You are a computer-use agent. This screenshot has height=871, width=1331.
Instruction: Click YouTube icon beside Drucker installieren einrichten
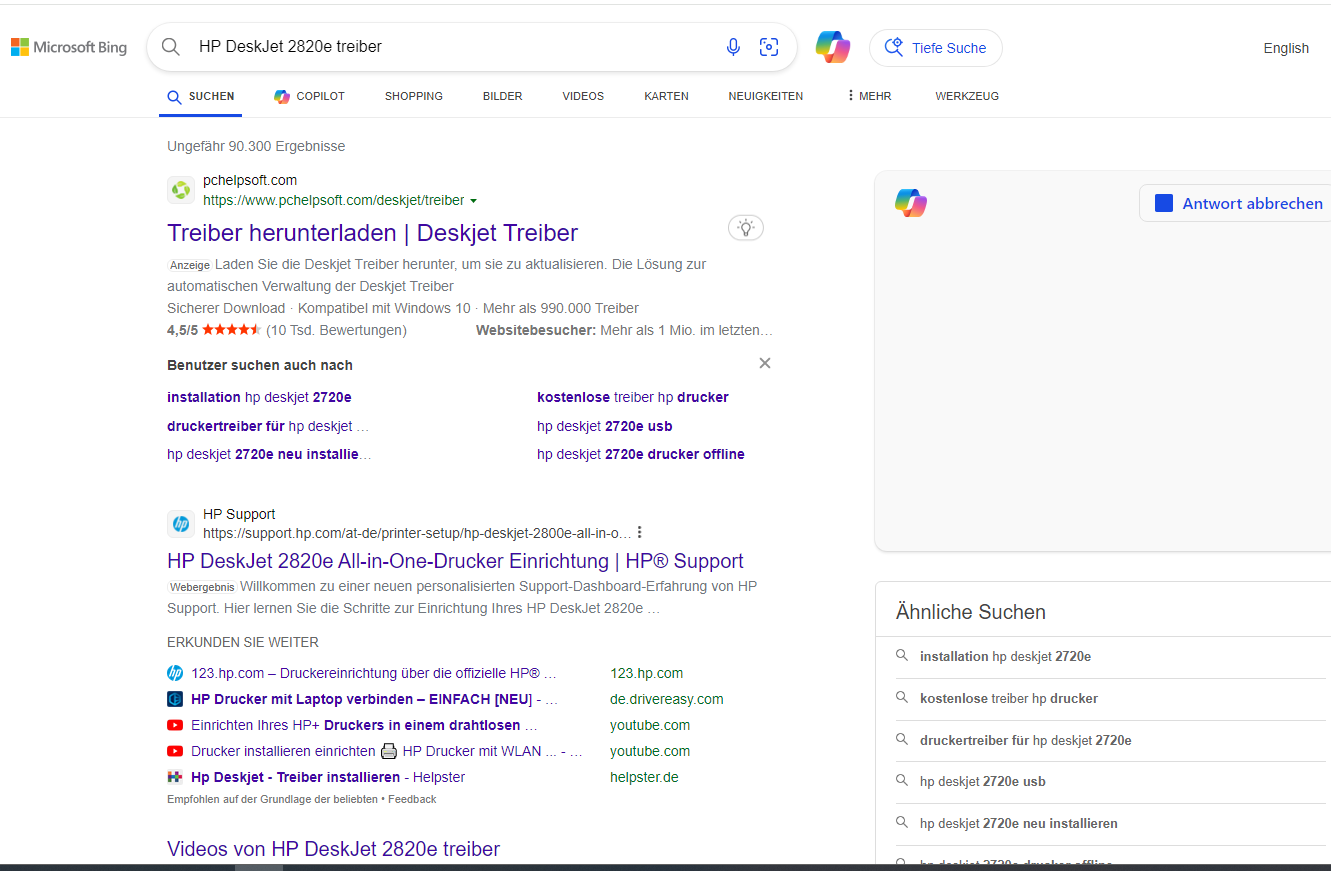(175, 751)
